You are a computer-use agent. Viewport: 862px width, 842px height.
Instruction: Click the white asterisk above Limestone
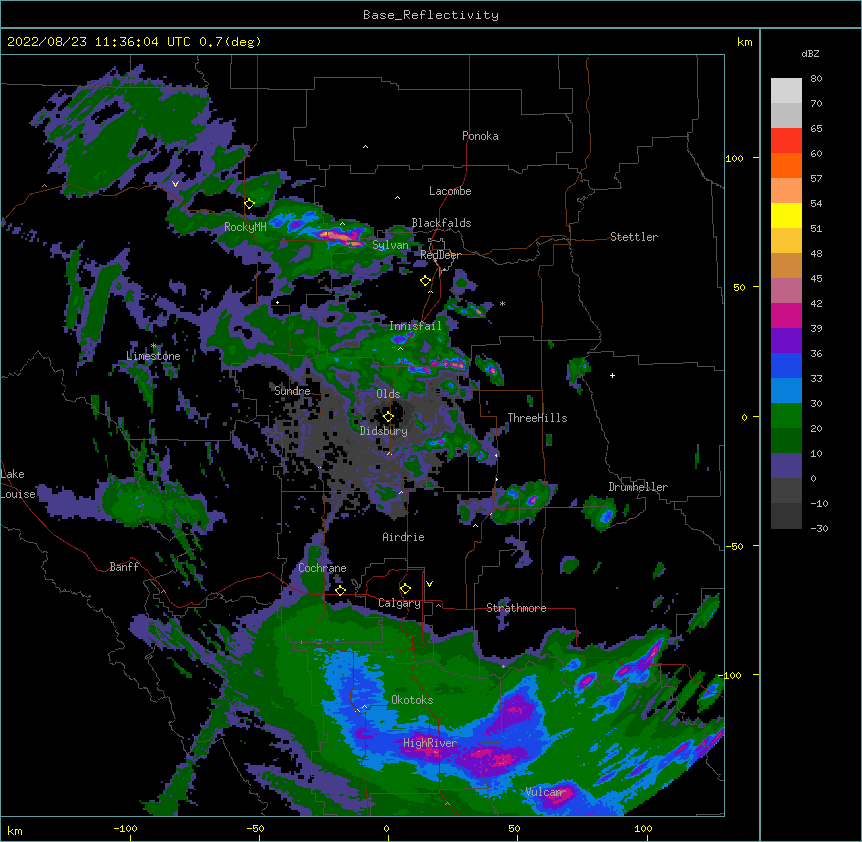153,346
